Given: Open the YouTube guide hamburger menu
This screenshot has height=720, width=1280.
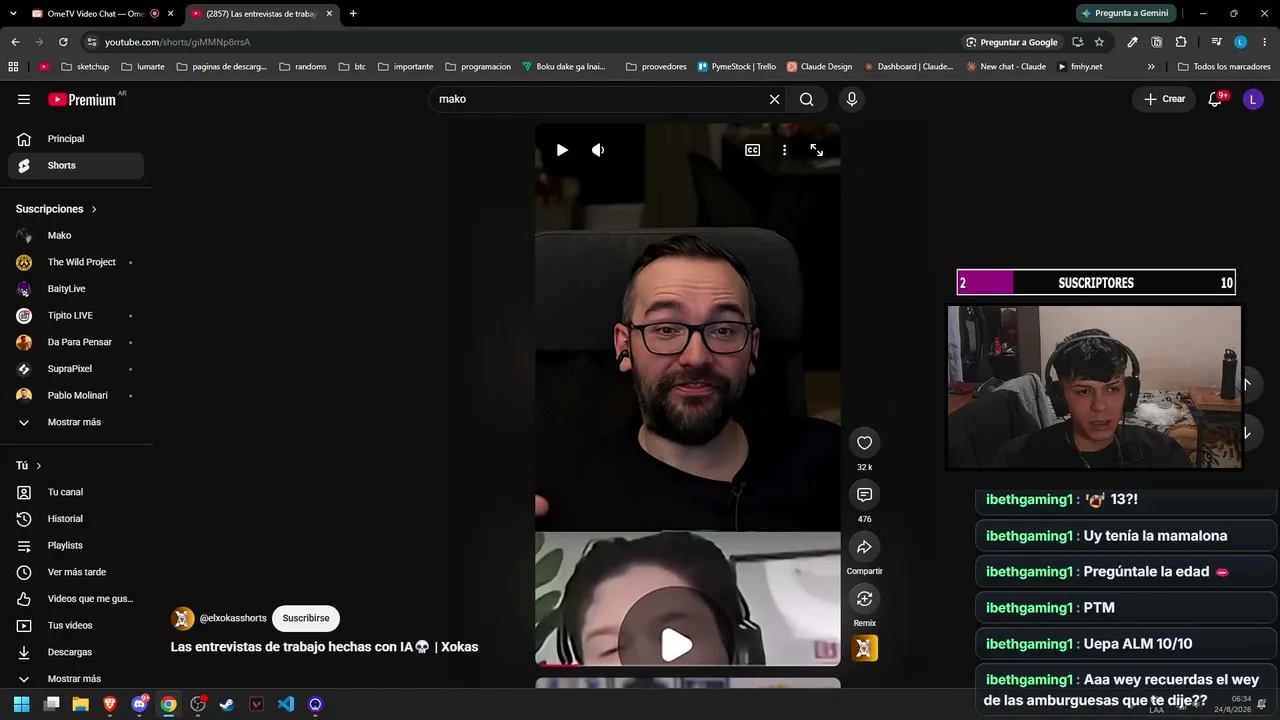Looking at the screenshot, I should pos(24,99).
